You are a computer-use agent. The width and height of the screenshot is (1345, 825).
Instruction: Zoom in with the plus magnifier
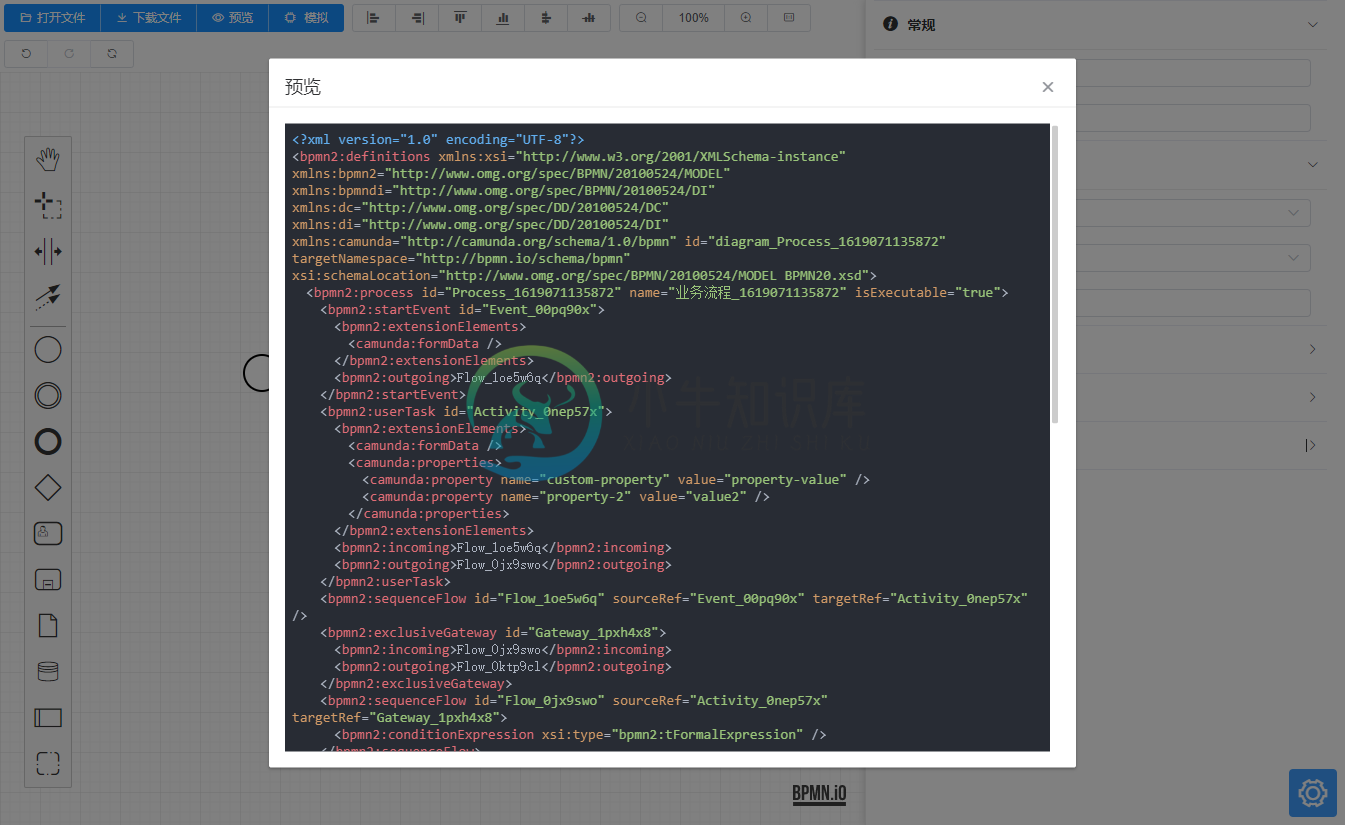746,18
